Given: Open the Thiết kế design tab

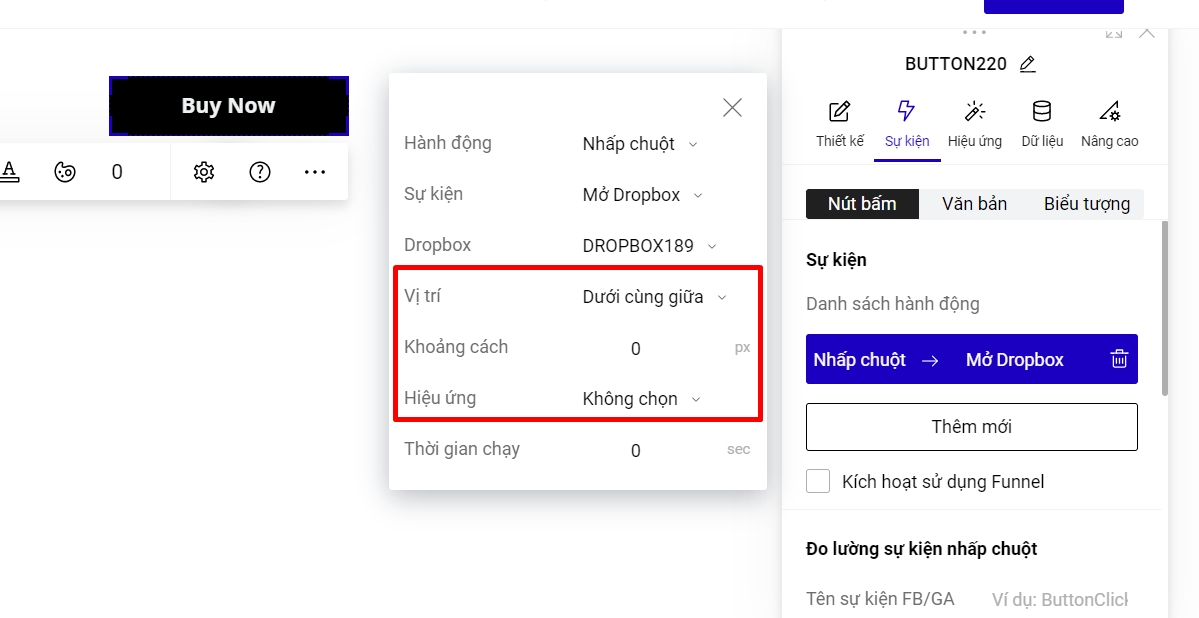Looking at the screenshot, I should [839, 124].
